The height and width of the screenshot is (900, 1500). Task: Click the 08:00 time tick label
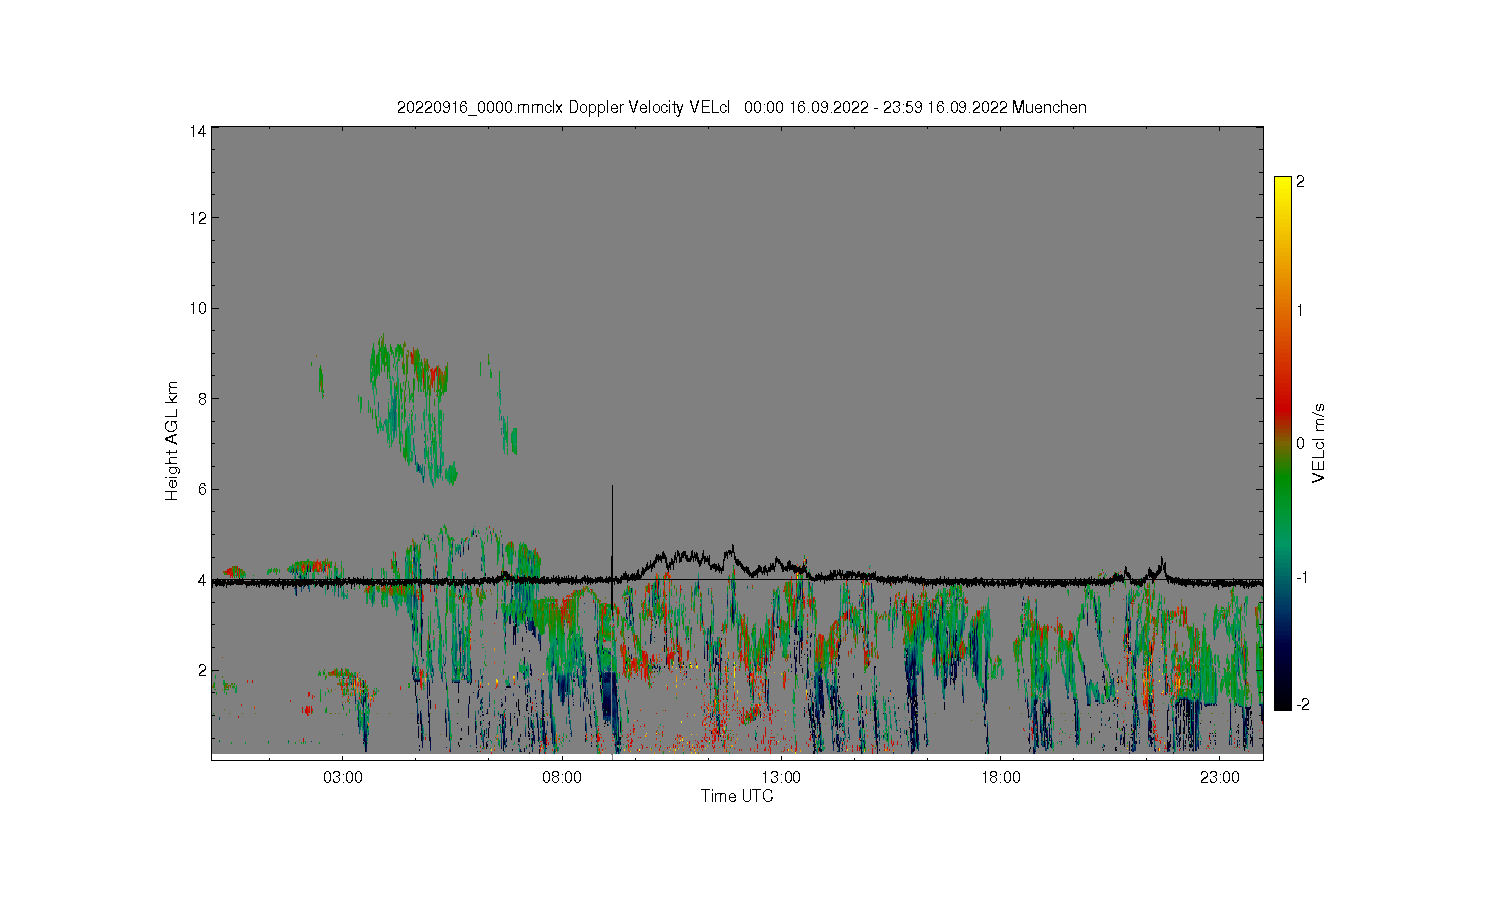click(x=562, y=777)
